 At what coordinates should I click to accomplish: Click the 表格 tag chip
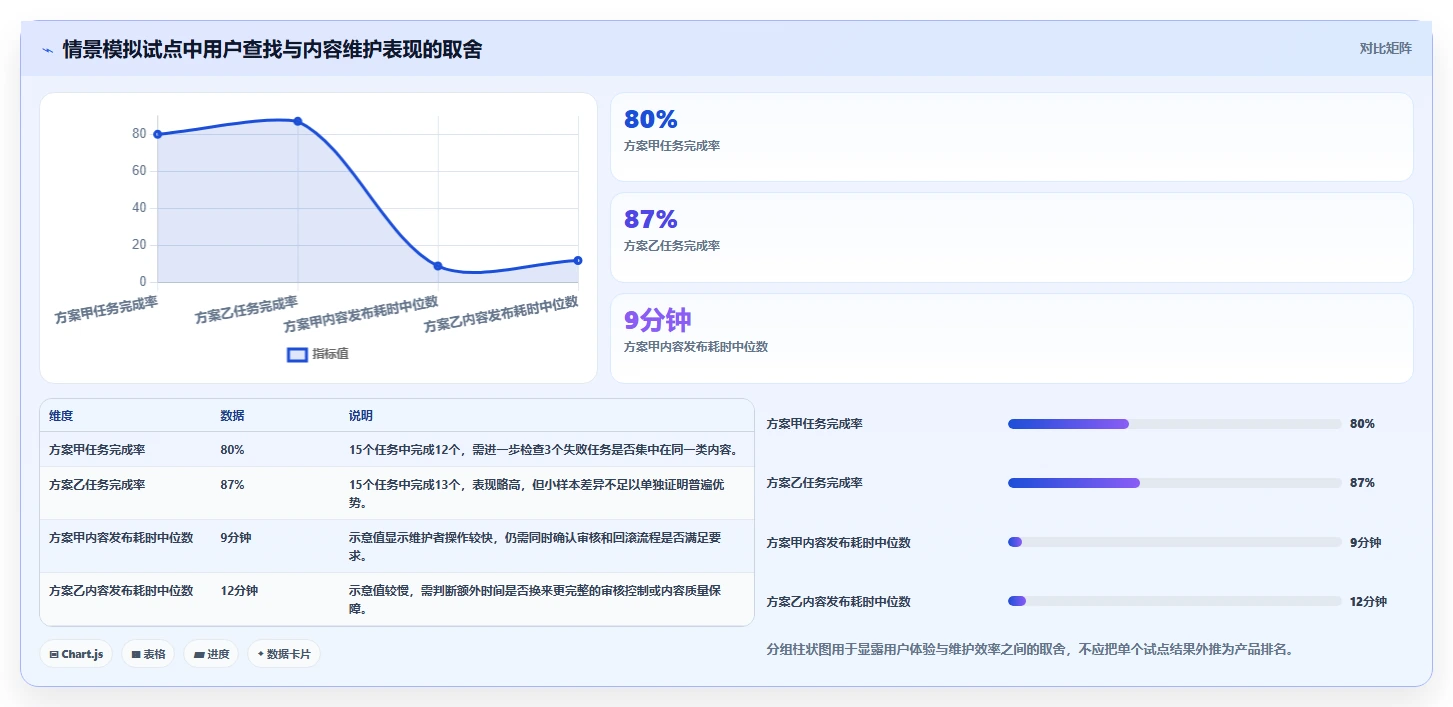(148, 654)
